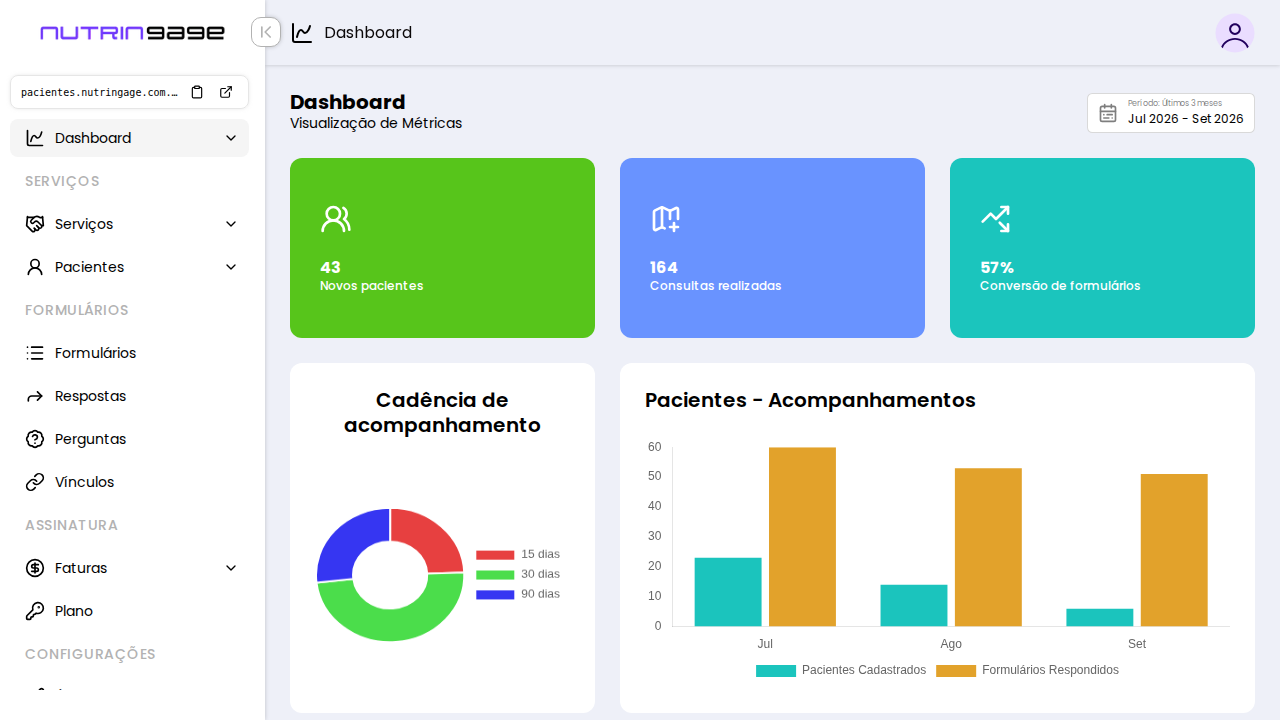Click the Set orange Formulários Respondidos bar
This screenshot has width=1280, height=720.
1174,550
